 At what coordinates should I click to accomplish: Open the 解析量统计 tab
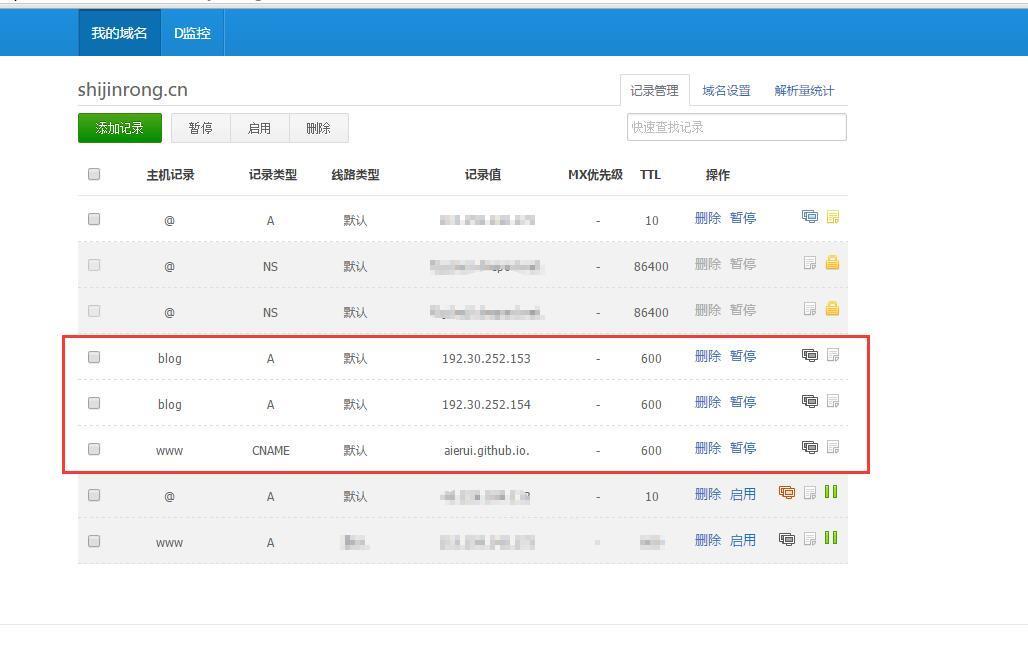(804, 91)
